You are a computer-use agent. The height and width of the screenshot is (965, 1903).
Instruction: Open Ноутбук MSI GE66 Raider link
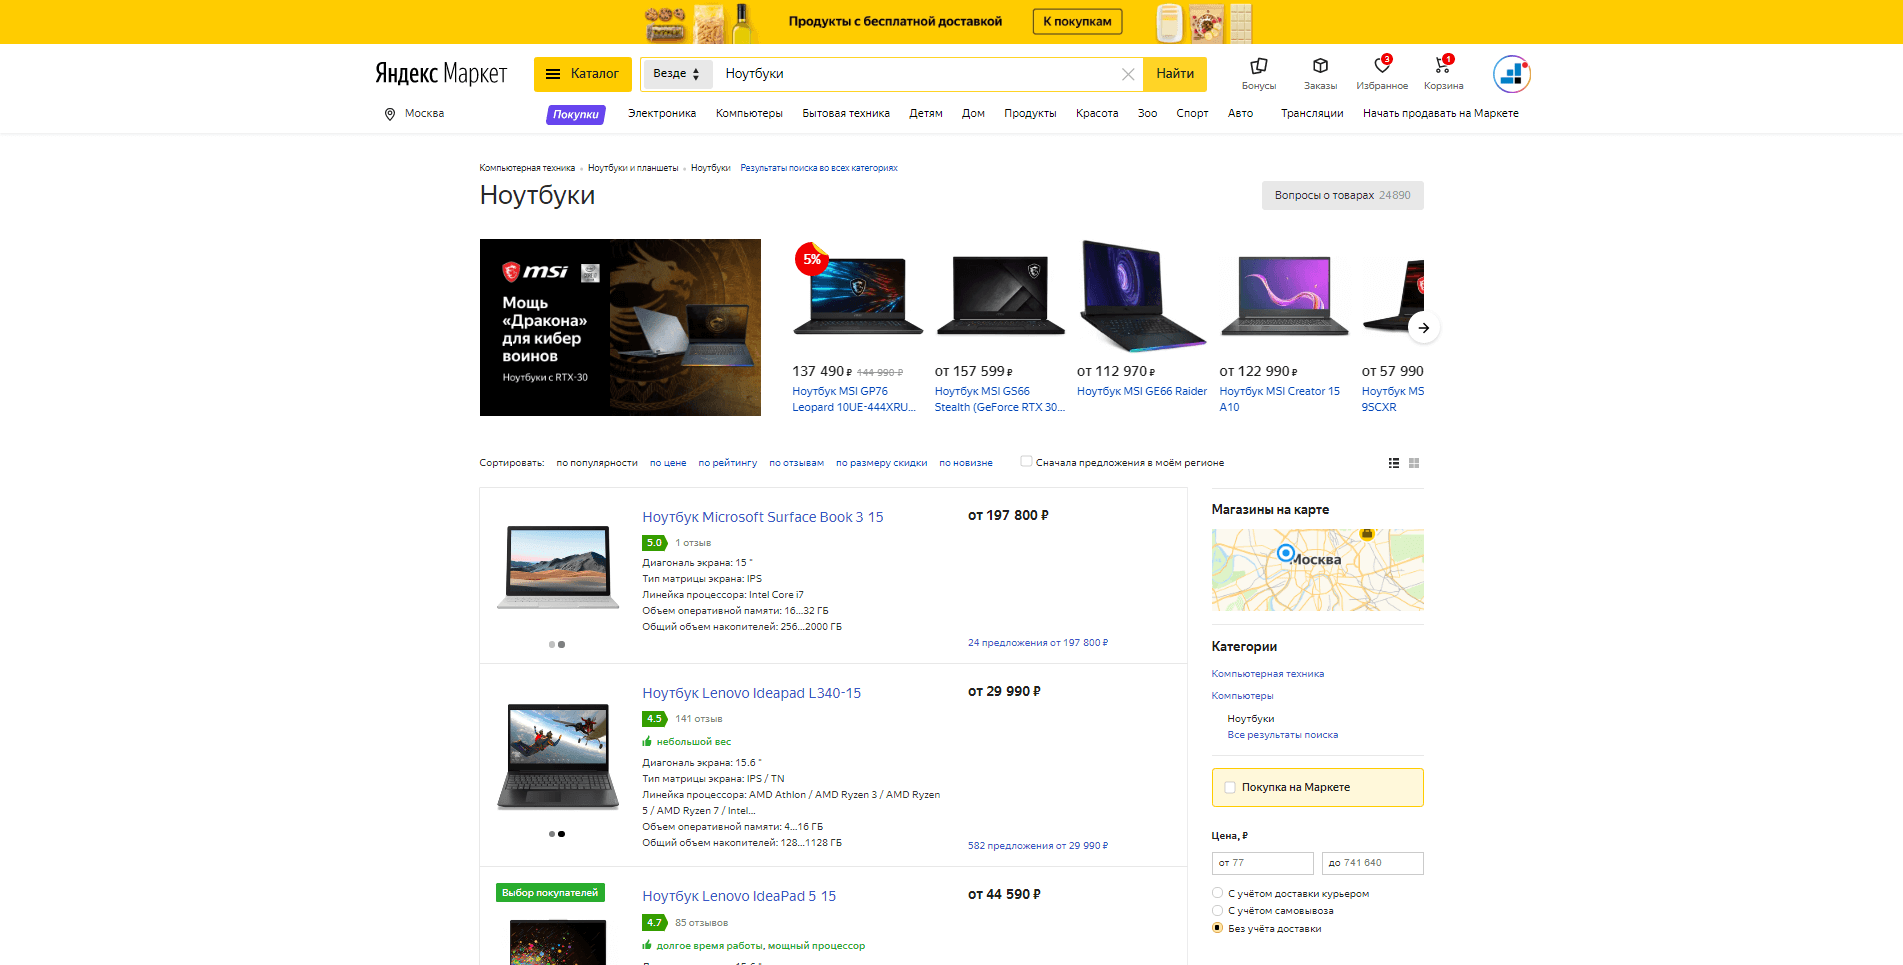pos(1142,392)
